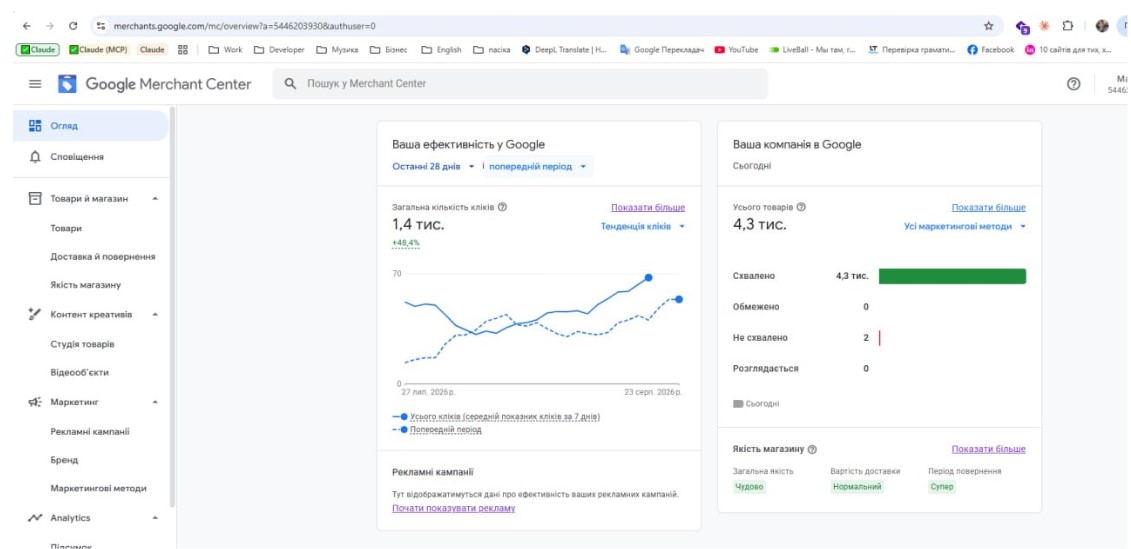Click the Контент креативів sparkle icon

point(35,315)
